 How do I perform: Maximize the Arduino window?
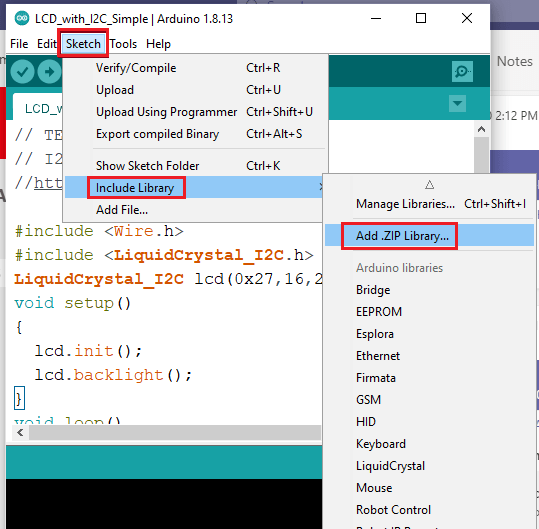tap(421, 18)
